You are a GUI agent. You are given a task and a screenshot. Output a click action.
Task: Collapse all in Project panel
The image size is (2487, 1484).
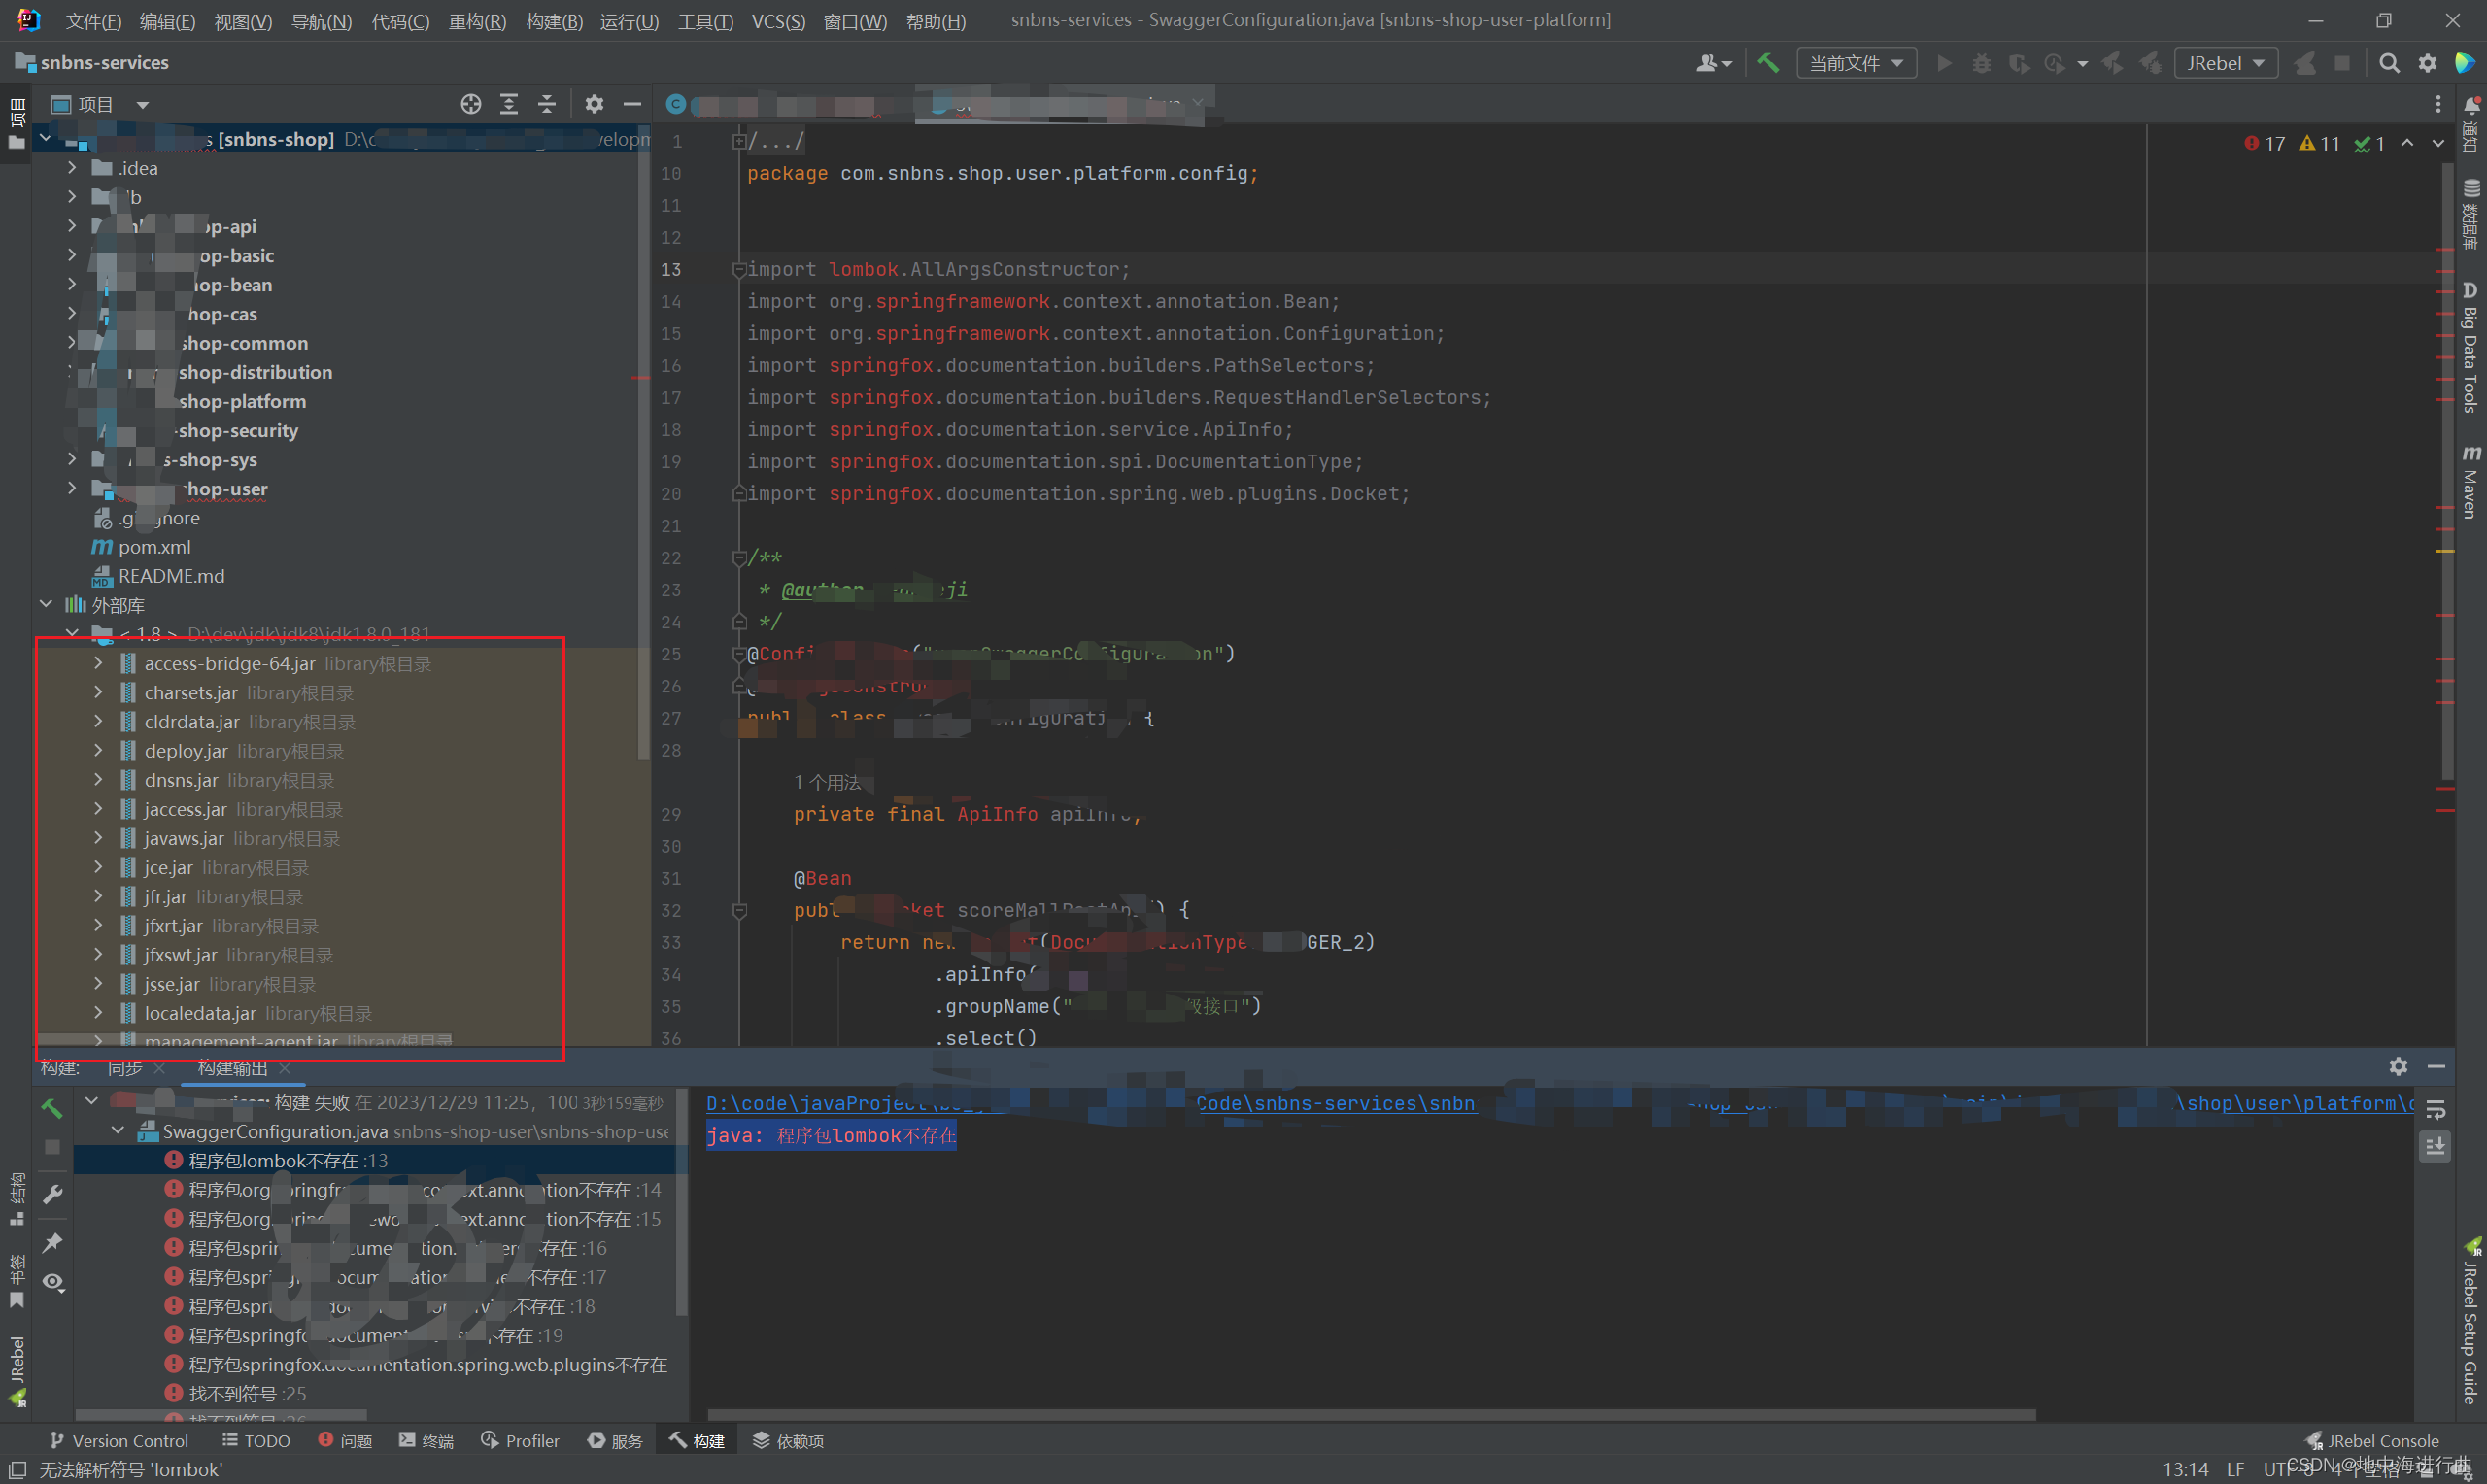547,104
